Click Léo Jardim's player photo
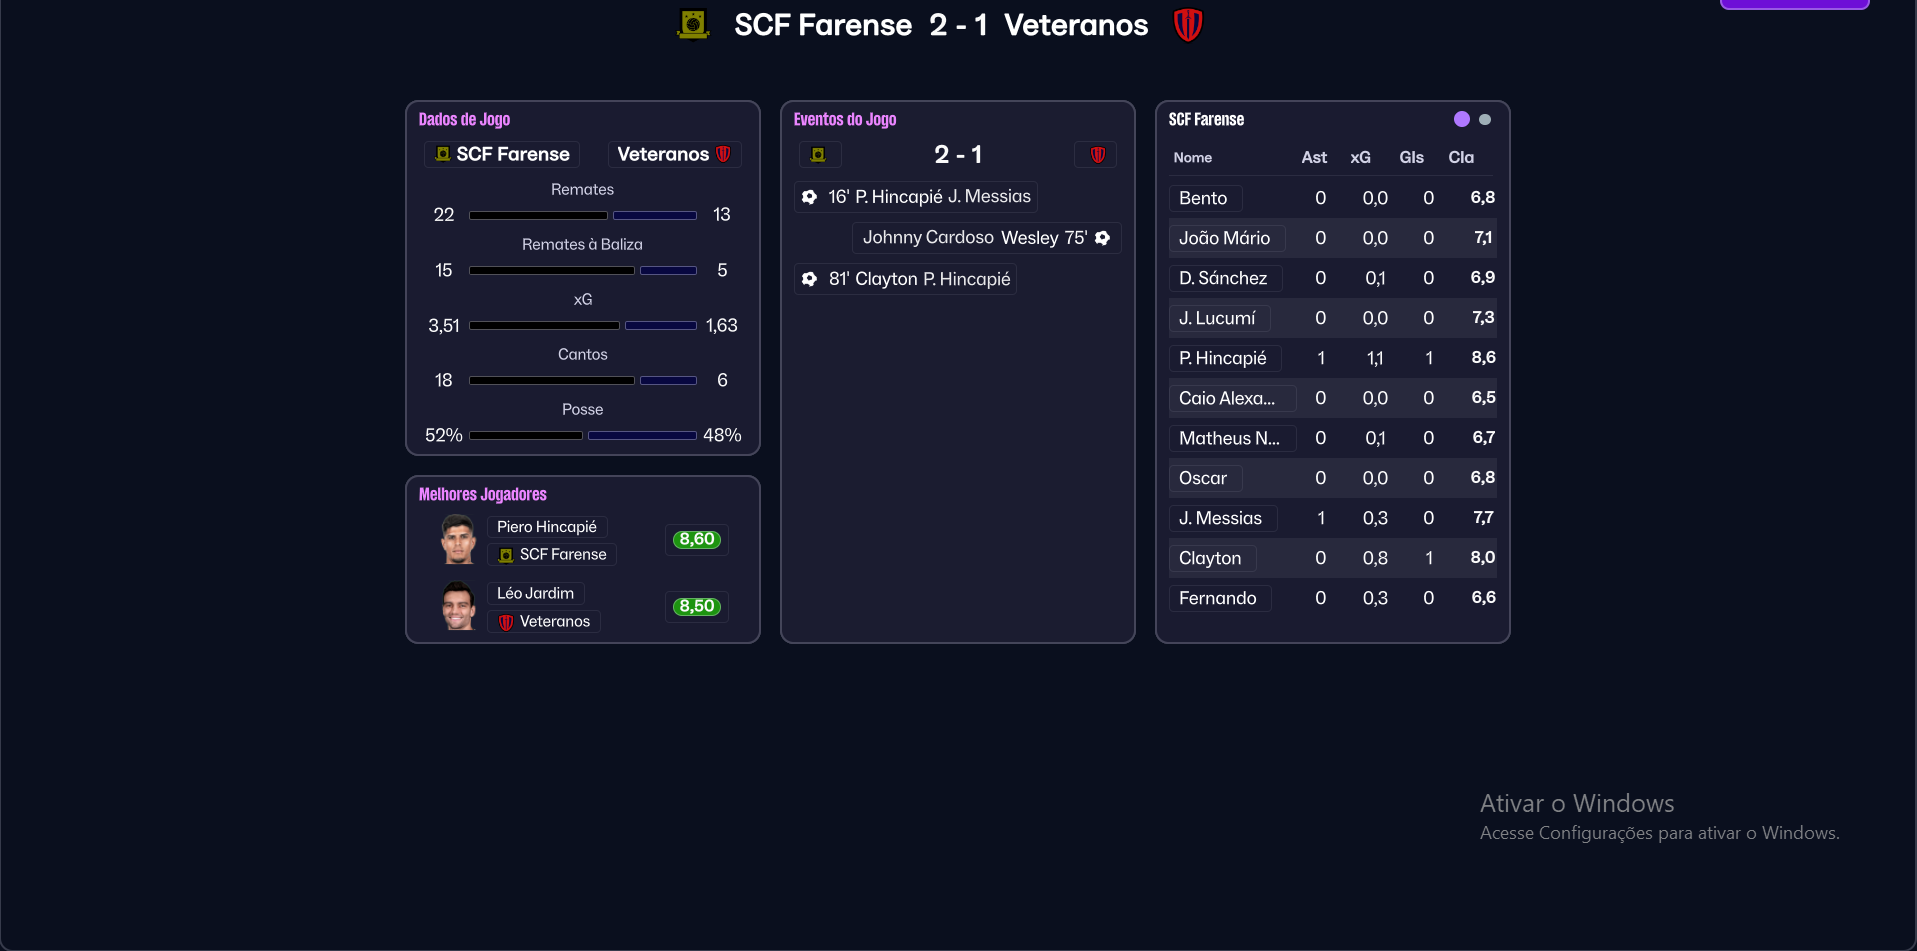 459,606
